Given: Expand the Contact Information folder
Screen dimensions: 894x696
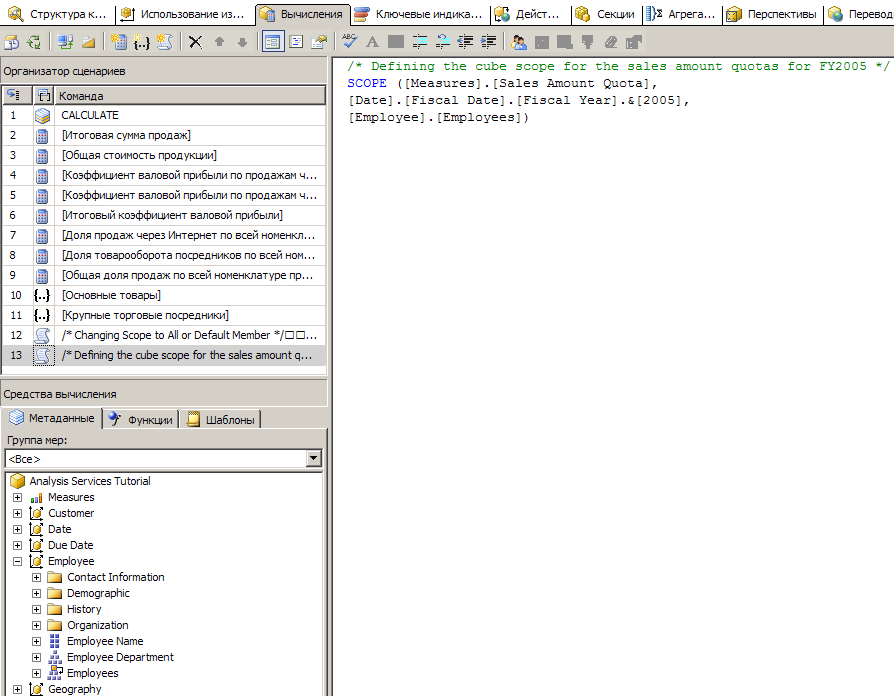Looking at the screenshot, I should pos(36,577).
